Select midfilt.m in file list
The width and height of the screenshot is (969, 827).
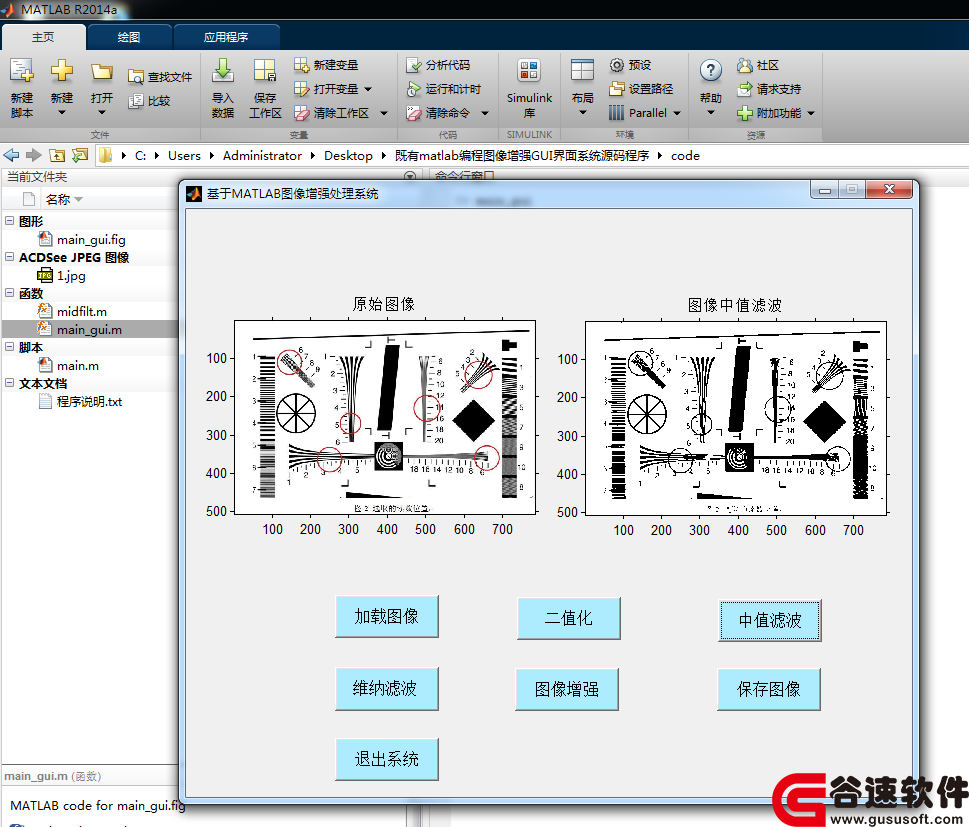82,312
